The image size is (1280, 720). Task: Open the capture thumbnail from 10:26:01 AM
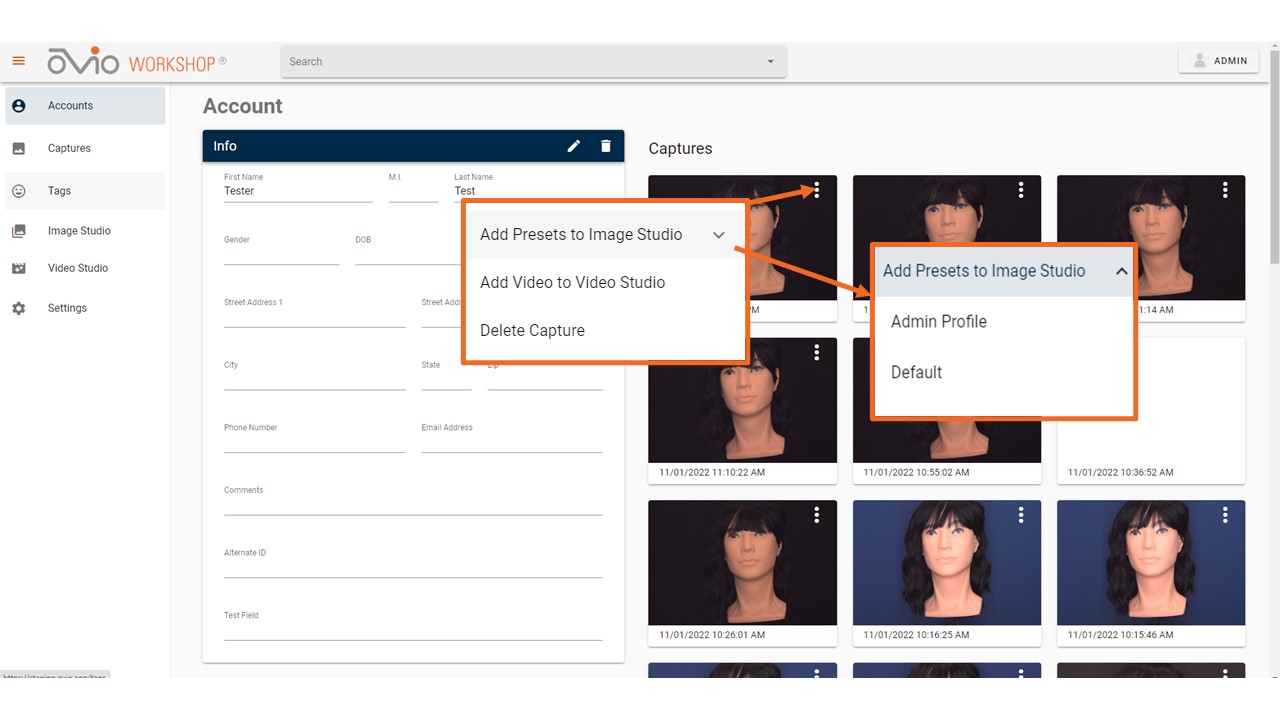[x=742, y=563]
